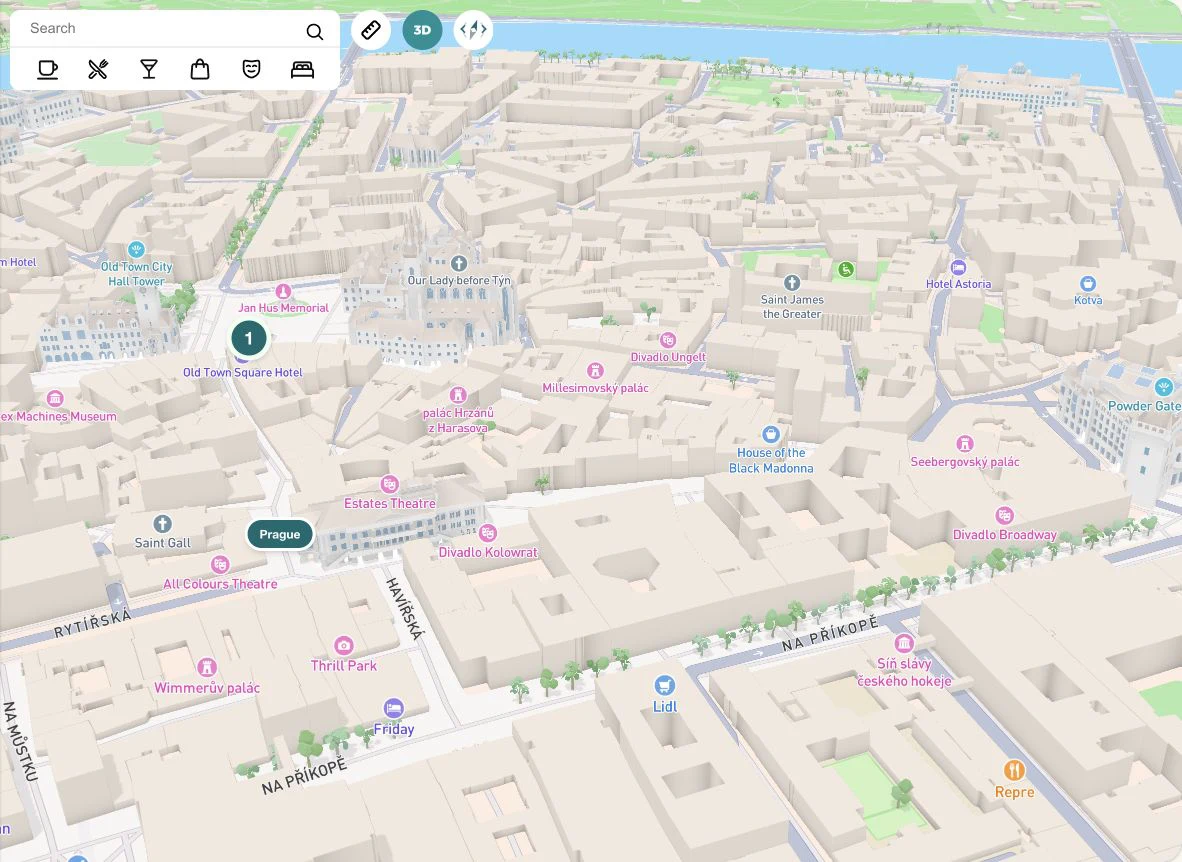Open the Divadlo Ungelt theatre icon
Viewport: 1182px width, 862px height.
(x=668, y=340)
